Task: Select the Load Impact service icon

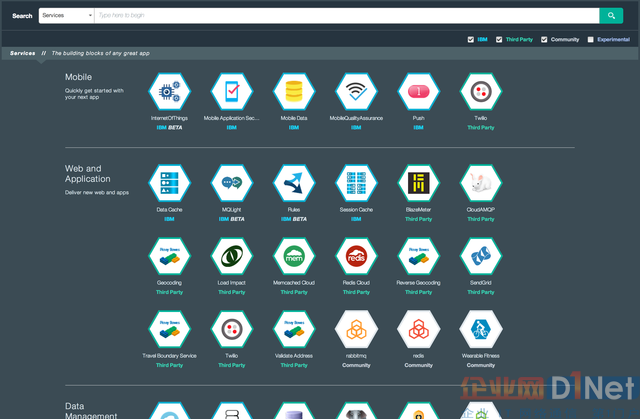Action: click(231, 256)
